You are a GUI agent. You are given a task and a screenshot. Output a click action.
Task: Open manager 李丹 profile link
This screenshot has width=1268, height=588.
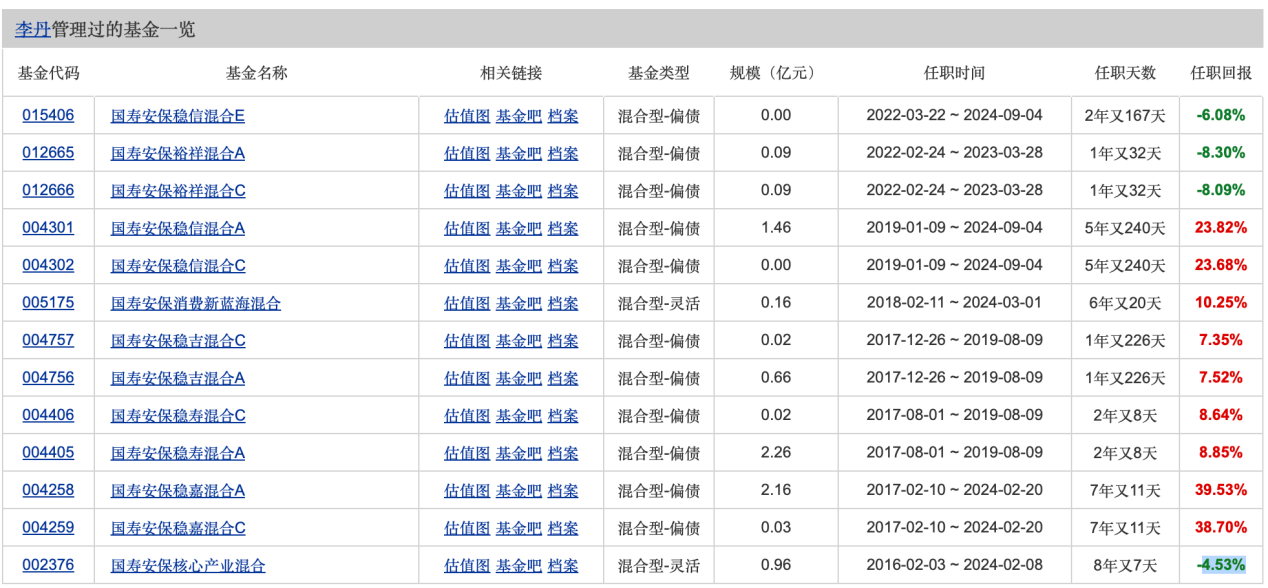33,30
